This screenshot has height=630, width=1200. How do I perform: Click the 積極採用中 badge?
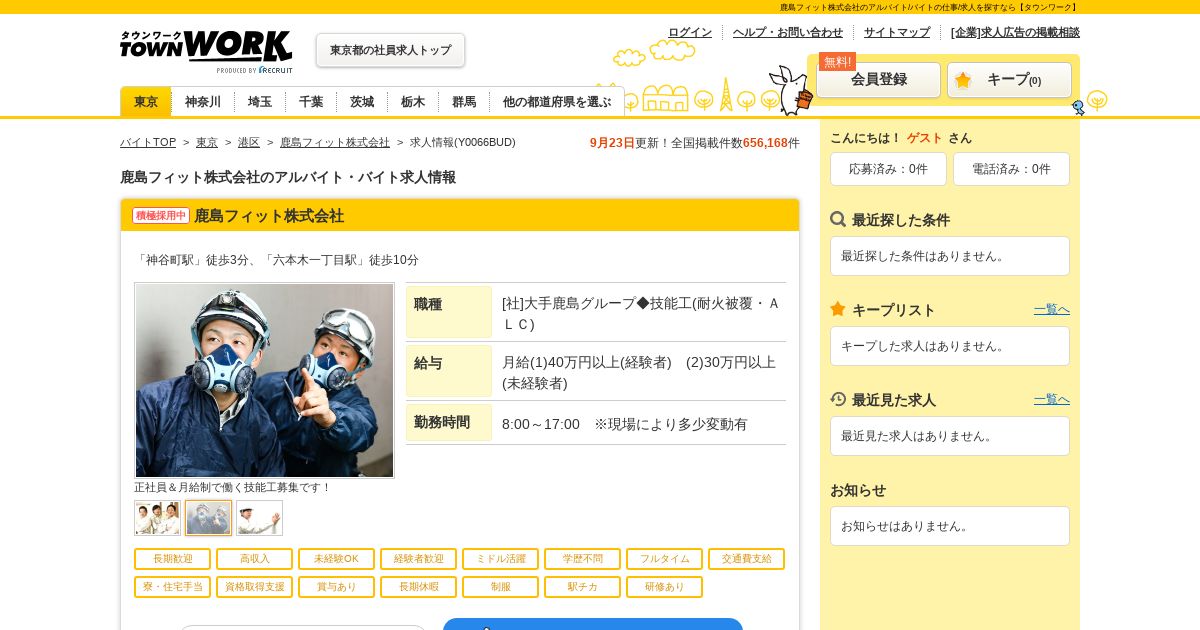(x=161, y=215)
